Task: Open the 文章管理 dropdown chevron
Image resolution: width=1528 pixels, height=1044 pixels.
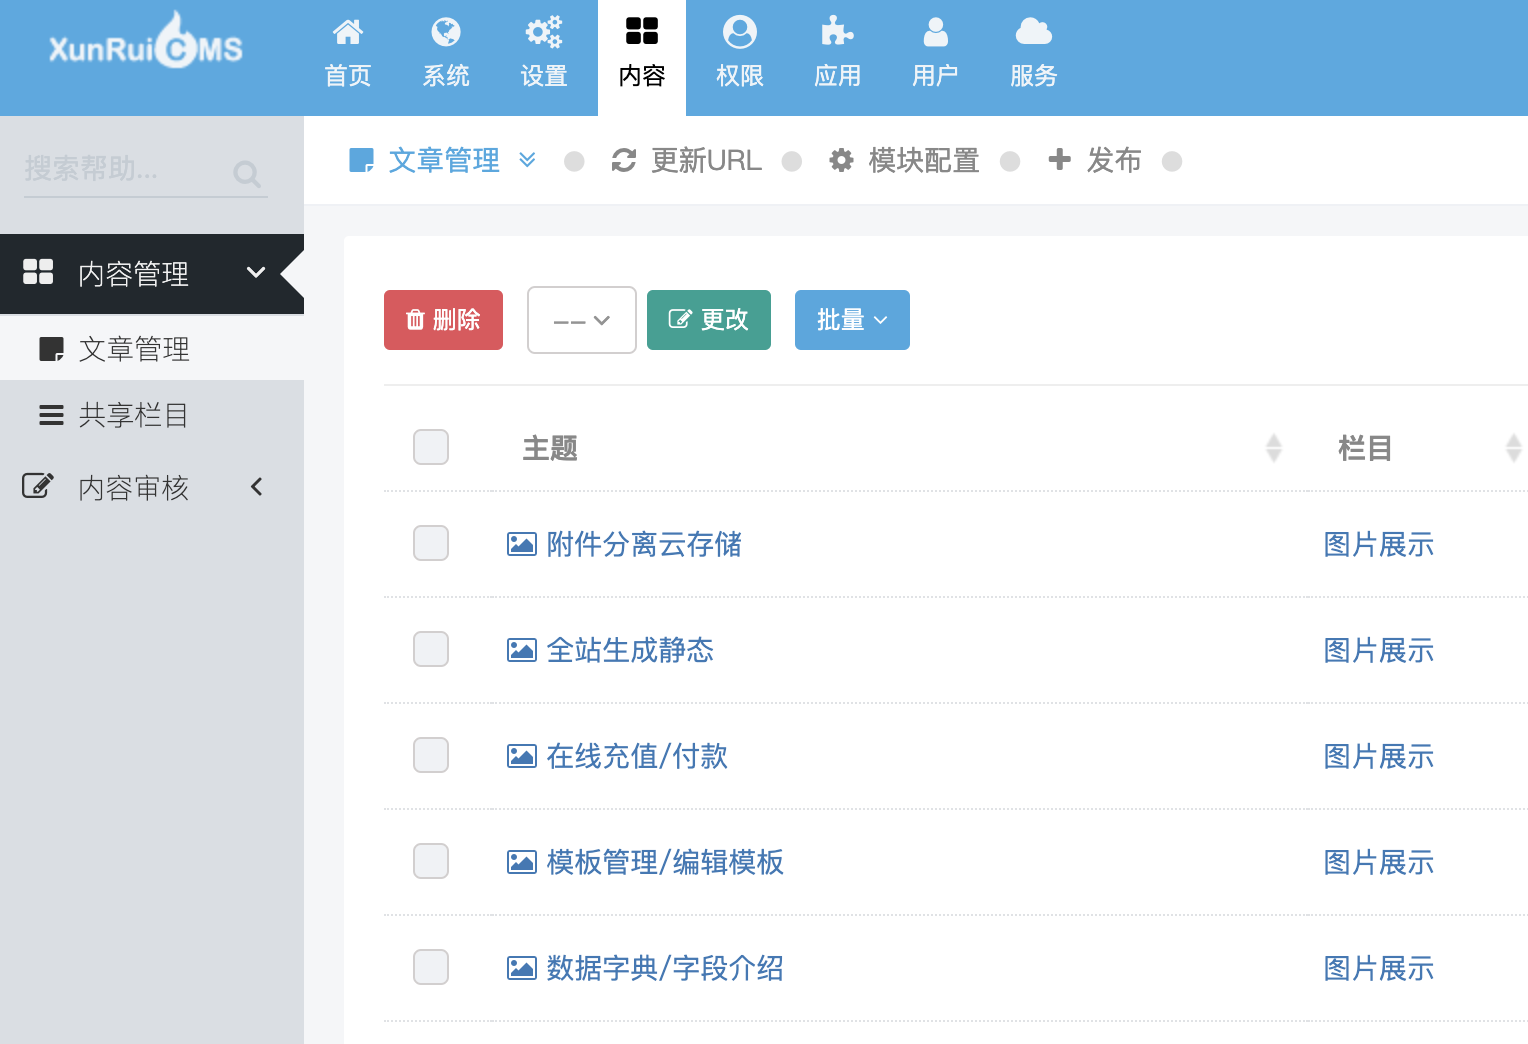Action: [x=527, y=160]
